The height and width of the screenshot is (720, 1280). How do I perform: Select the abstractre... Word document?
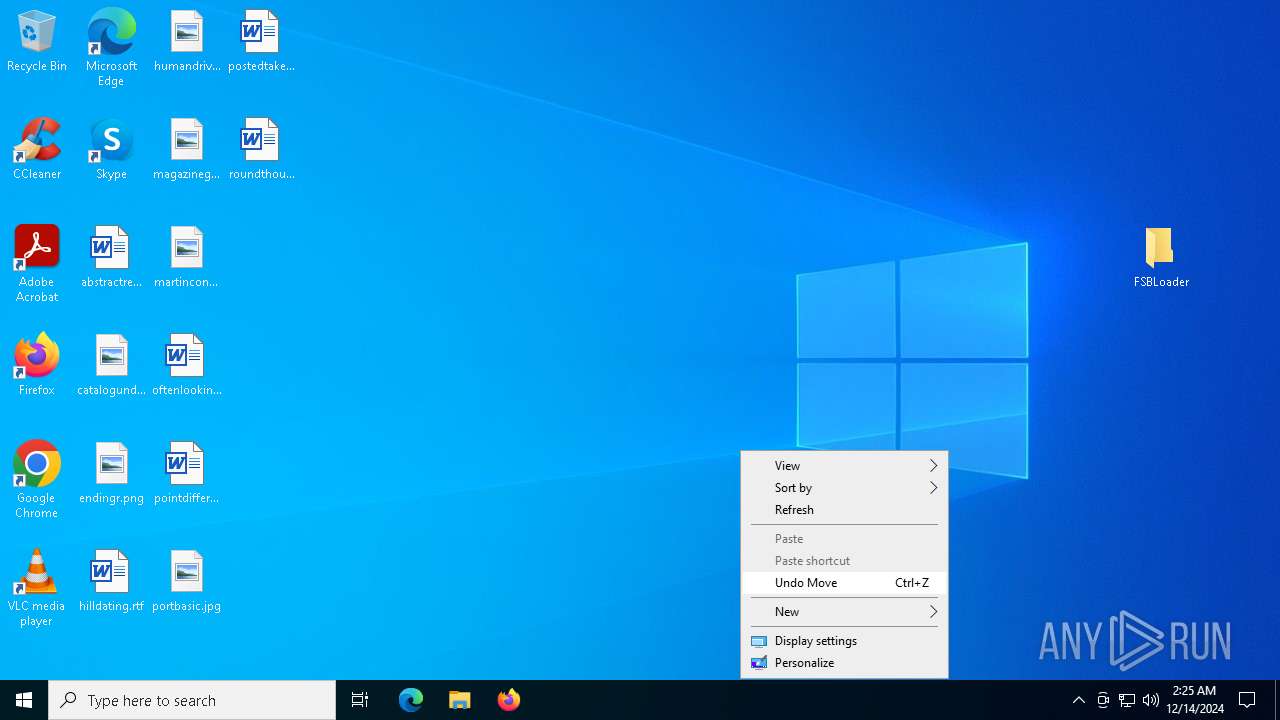pyautogui.click(x=111, y=258)
